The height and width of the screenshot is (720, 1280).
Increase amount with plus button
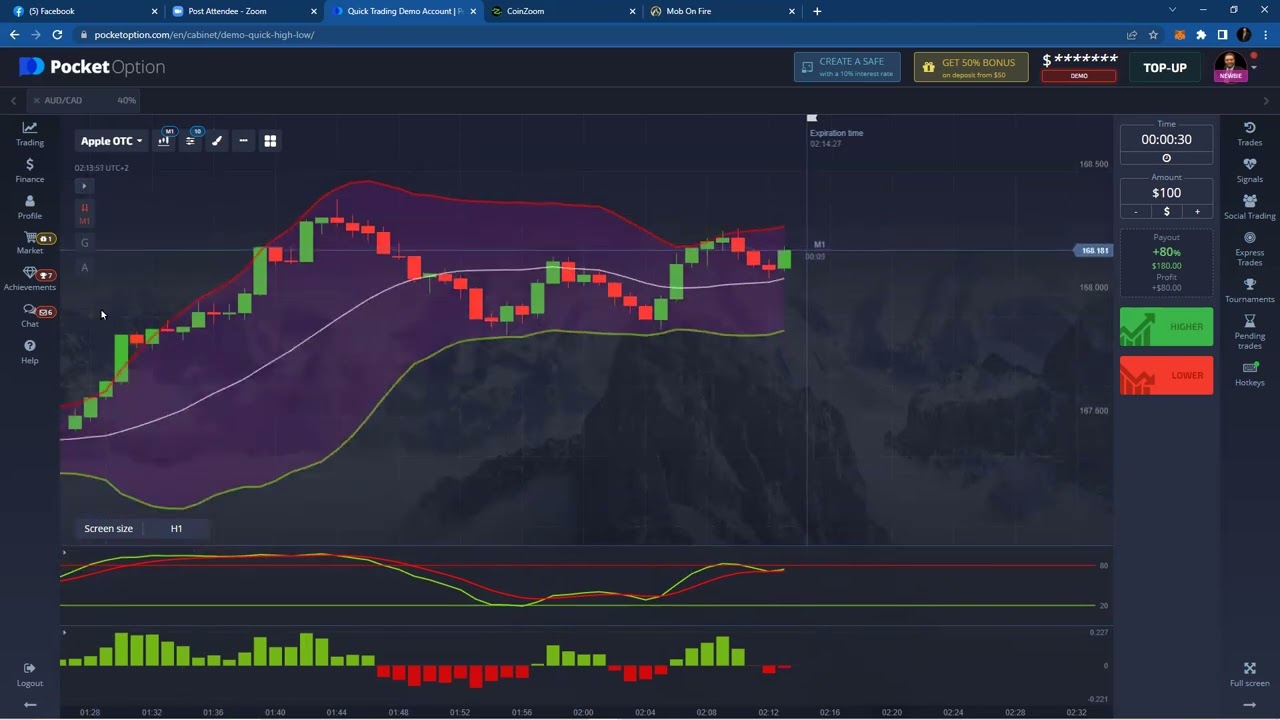[1197, 211]
